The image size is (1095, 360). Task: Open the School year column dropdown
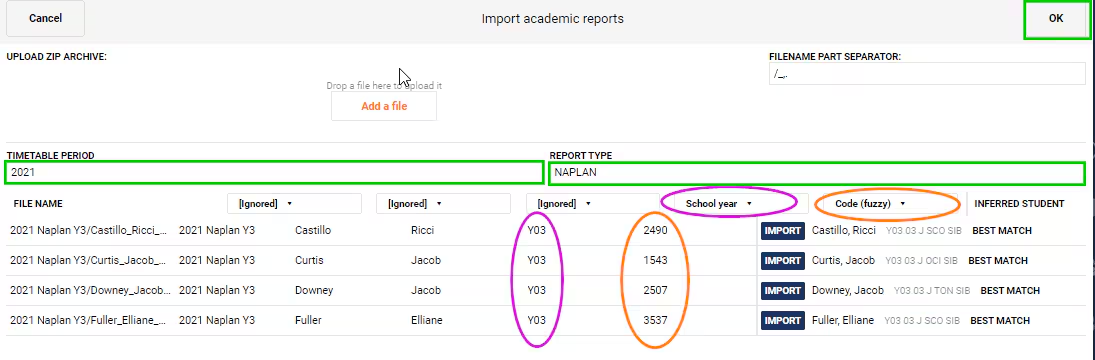(x=741, y=204)
